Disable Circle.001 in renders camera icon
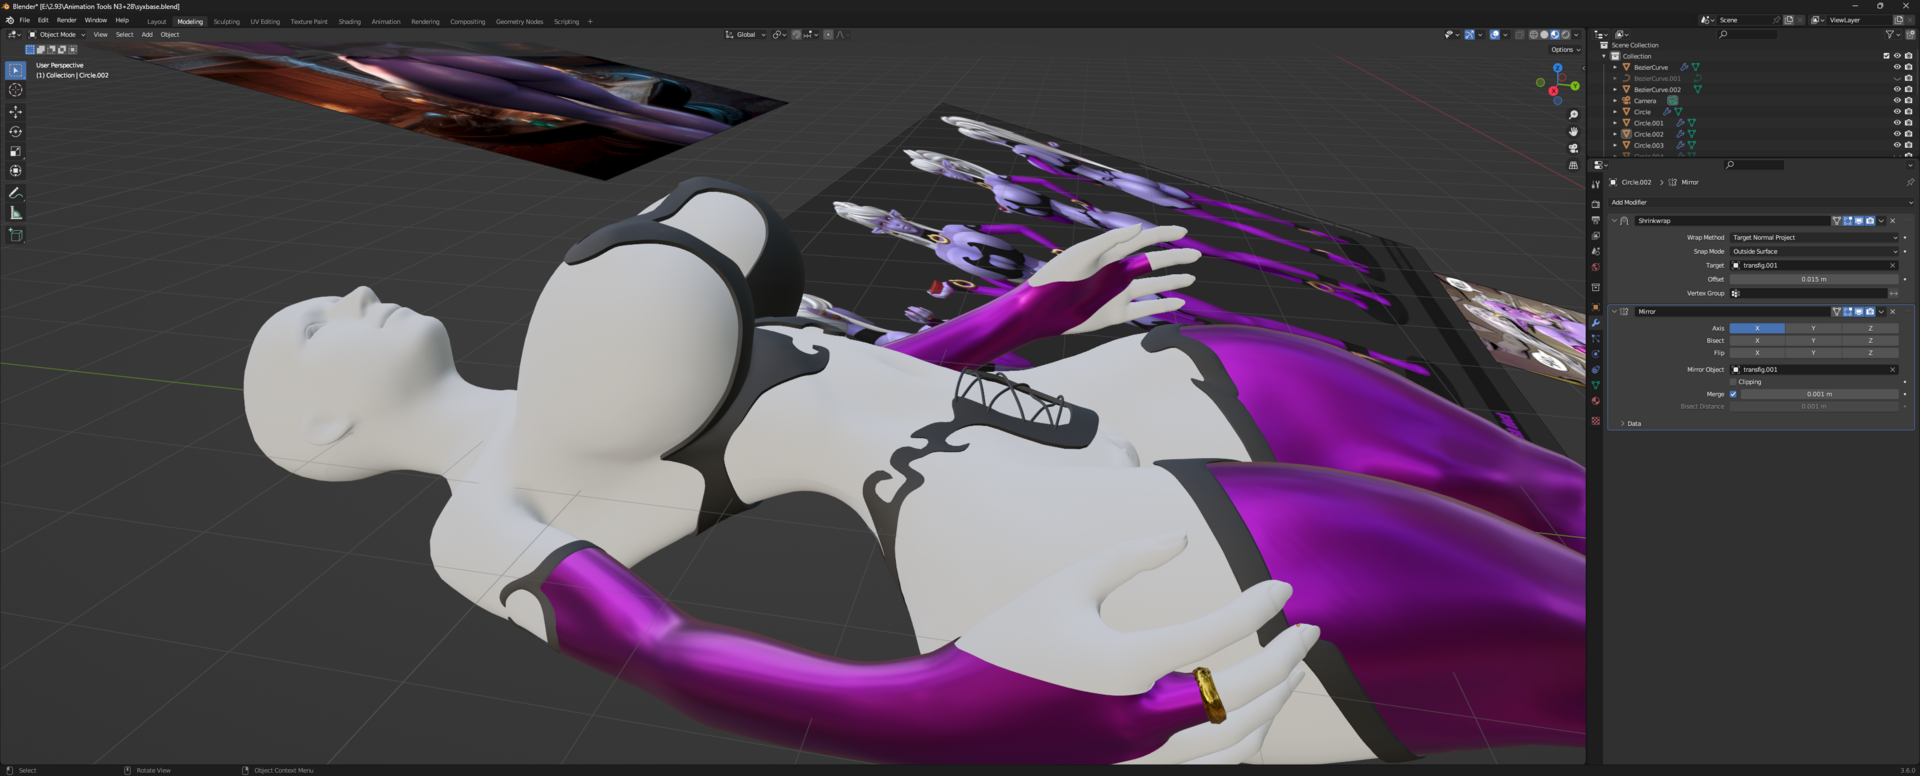 pyautogui.click(x=1908, y=123)
